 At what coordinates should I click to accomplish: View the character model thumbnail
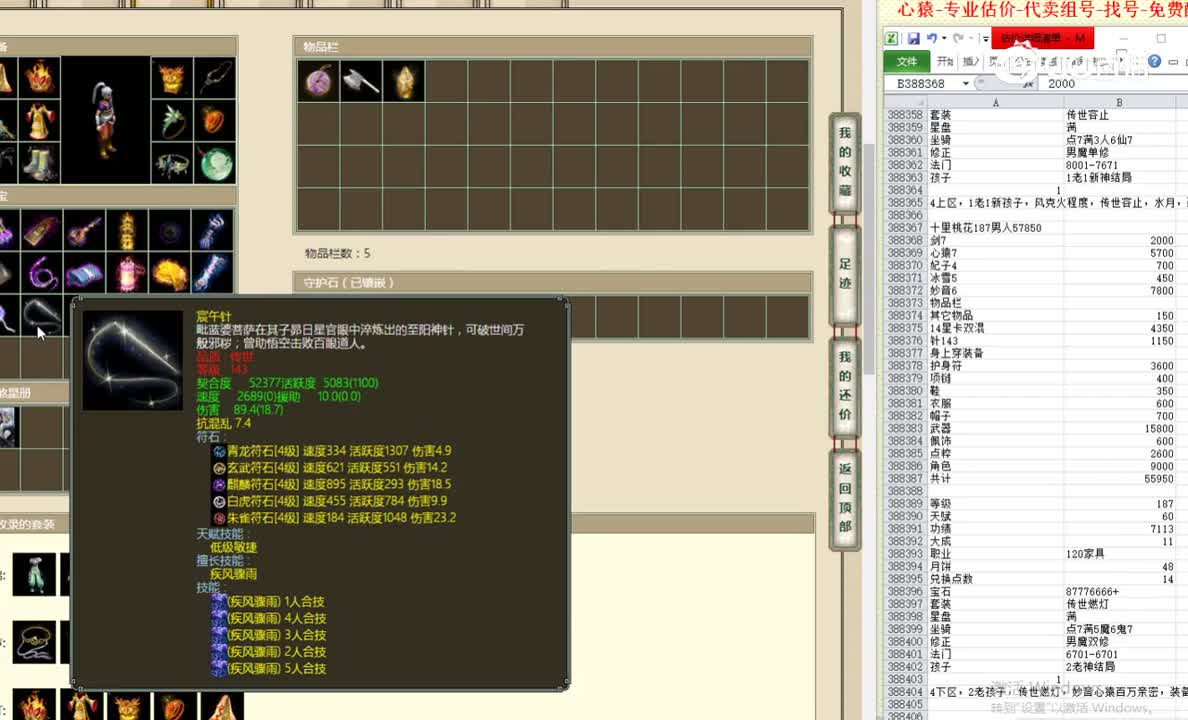(105, 120)
